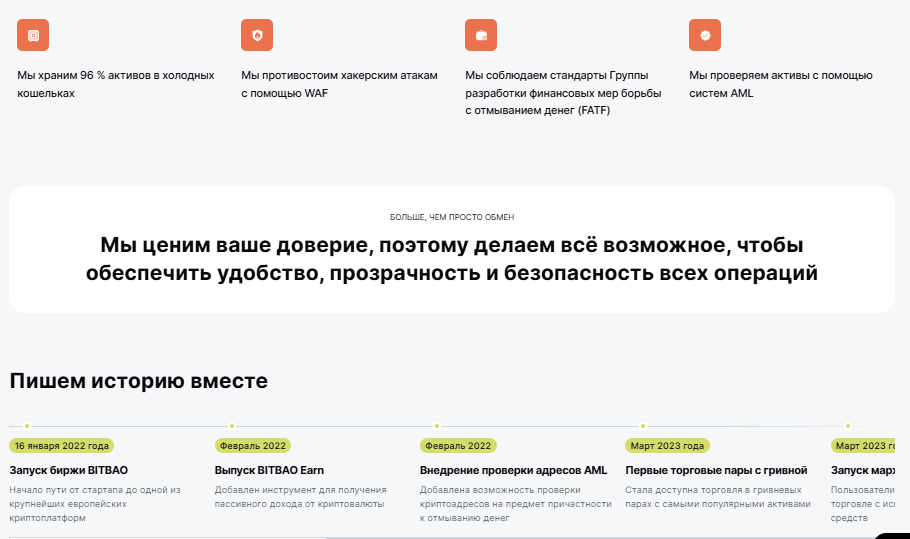Viewport: 910px width, 539px height.
Task: Select timeline dot above the AML address check milestone
Action: click(437, 426)
